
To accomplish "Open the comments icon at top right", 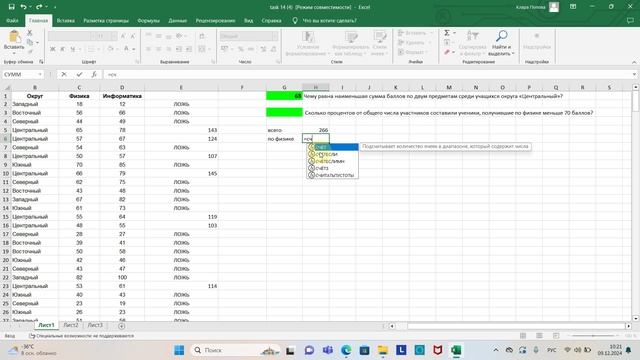I will [x=630, y=20].
